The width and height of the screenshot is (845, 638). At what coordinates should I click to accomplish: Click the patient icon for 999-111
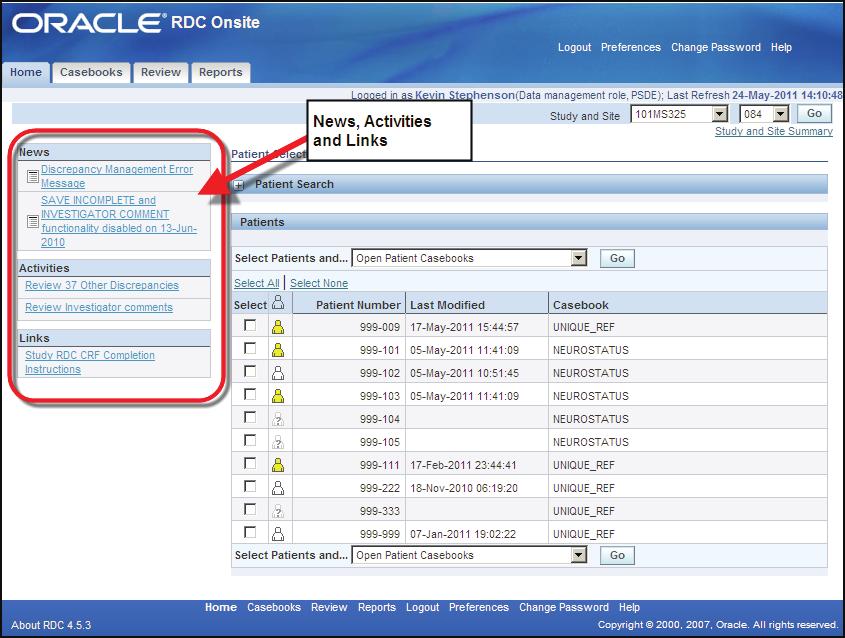(278, 465)
